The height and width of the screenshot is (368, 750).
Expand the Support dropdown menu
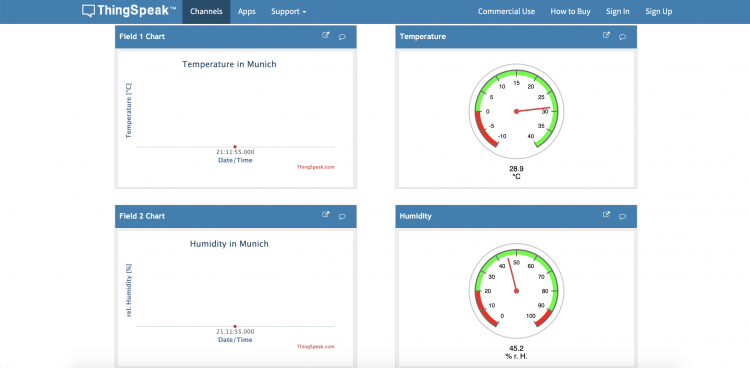[288, 11]
